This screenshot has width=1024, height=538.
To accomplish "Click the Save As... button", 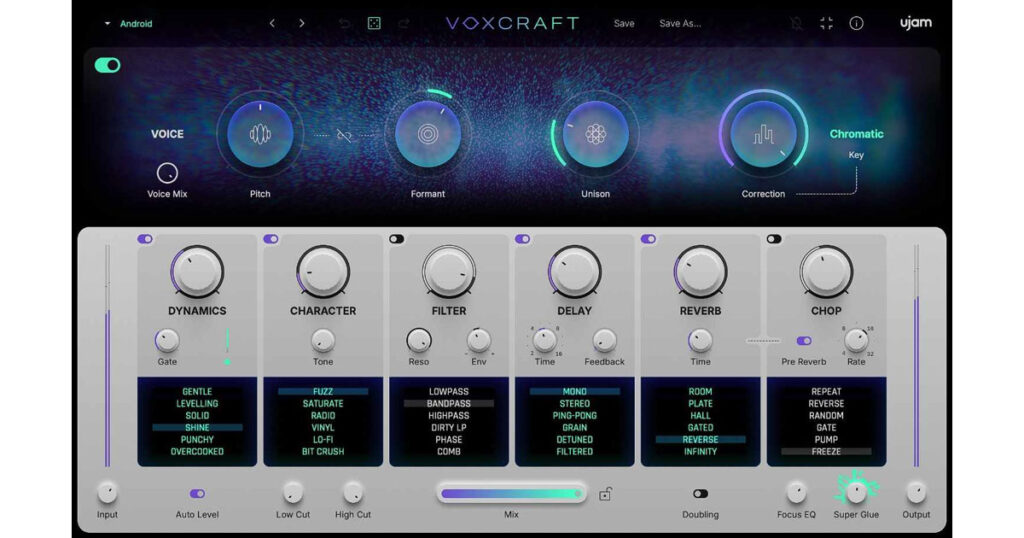I will click(x=680, y=24).
